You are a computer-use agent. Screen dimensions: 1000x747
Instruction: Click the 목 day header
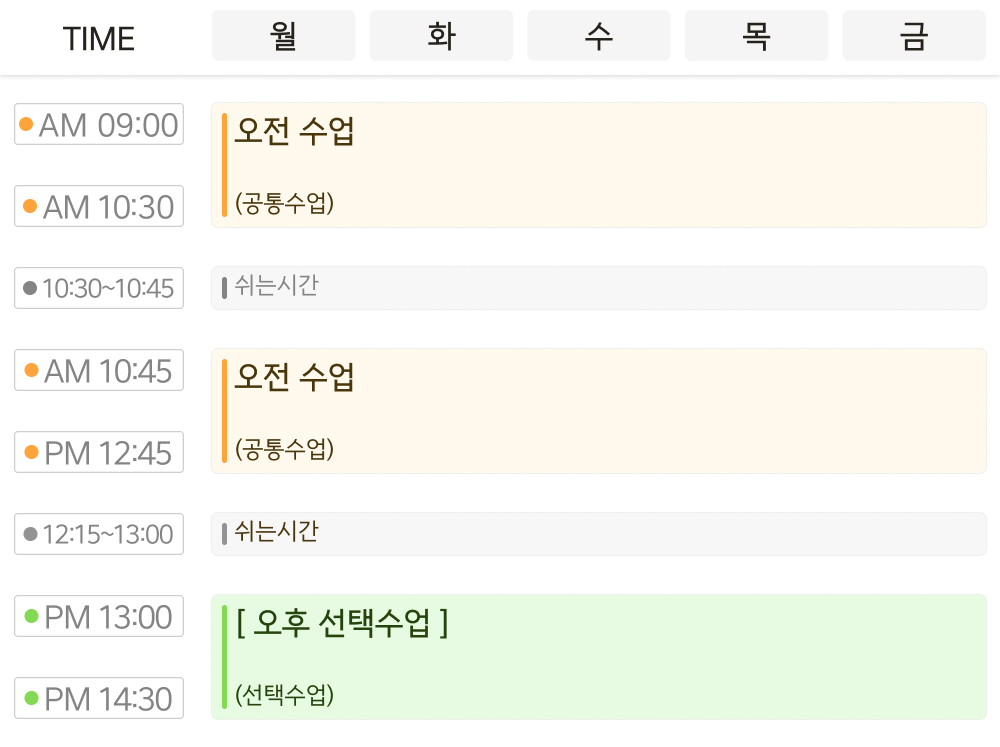coord(756,35)
